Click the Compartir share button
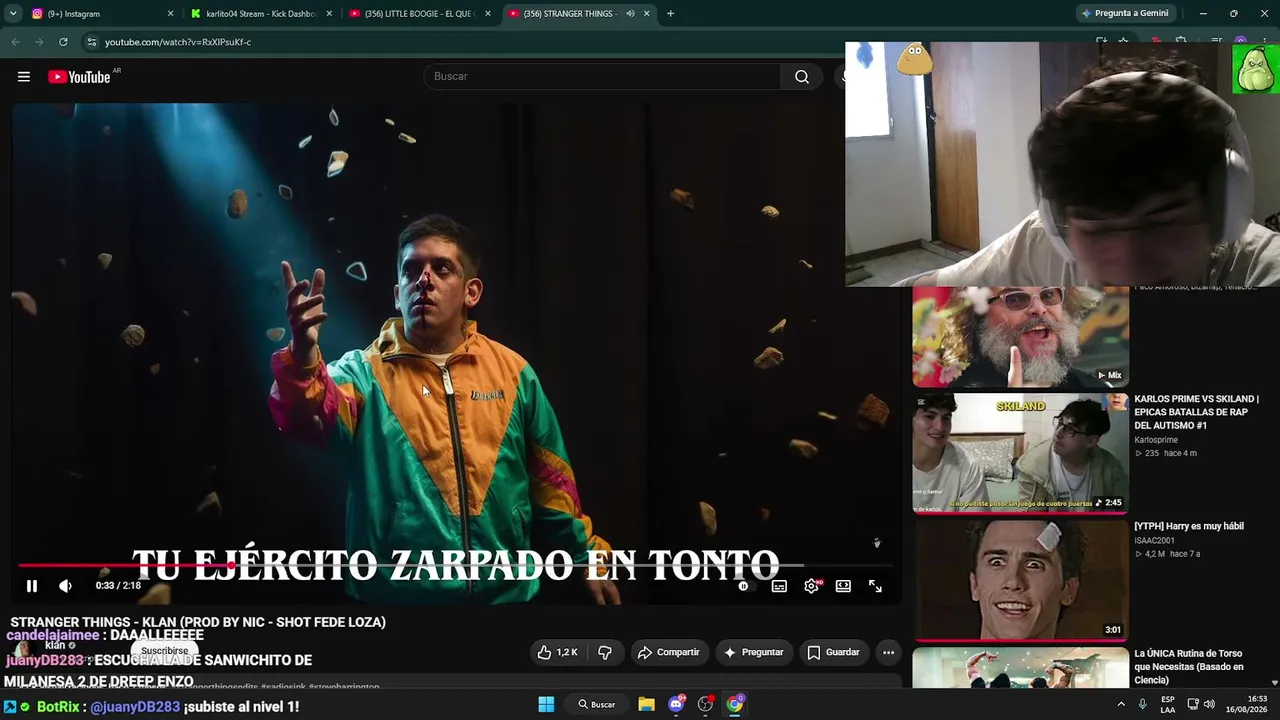Viewport: 1280px width, 720px height. pos(669,652)
